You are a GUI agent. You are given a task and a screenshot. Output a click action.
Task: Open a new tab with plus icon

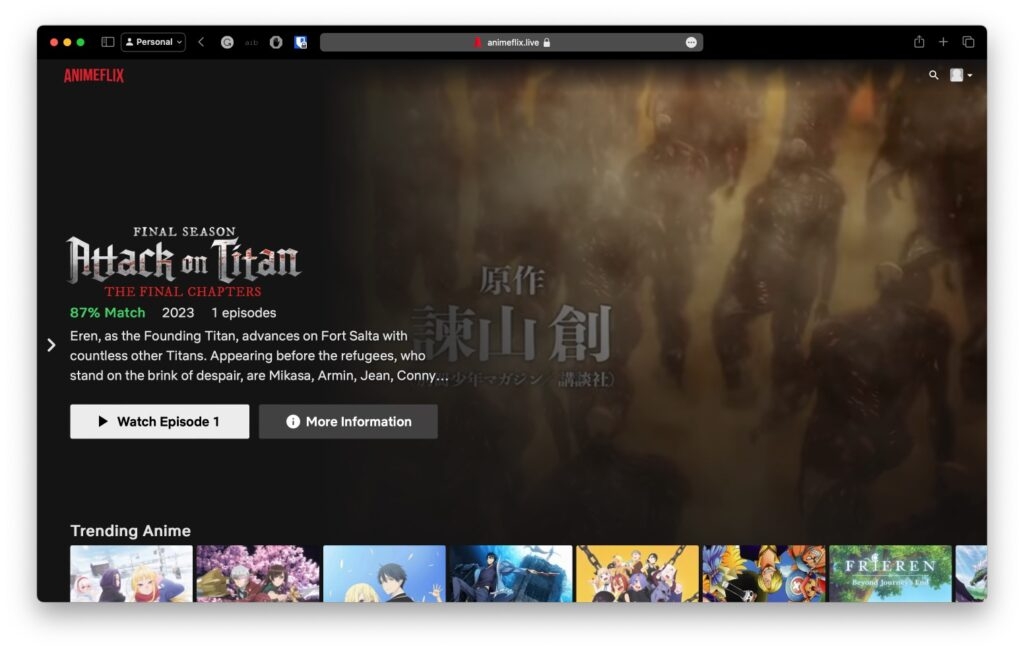pos(943,42)
